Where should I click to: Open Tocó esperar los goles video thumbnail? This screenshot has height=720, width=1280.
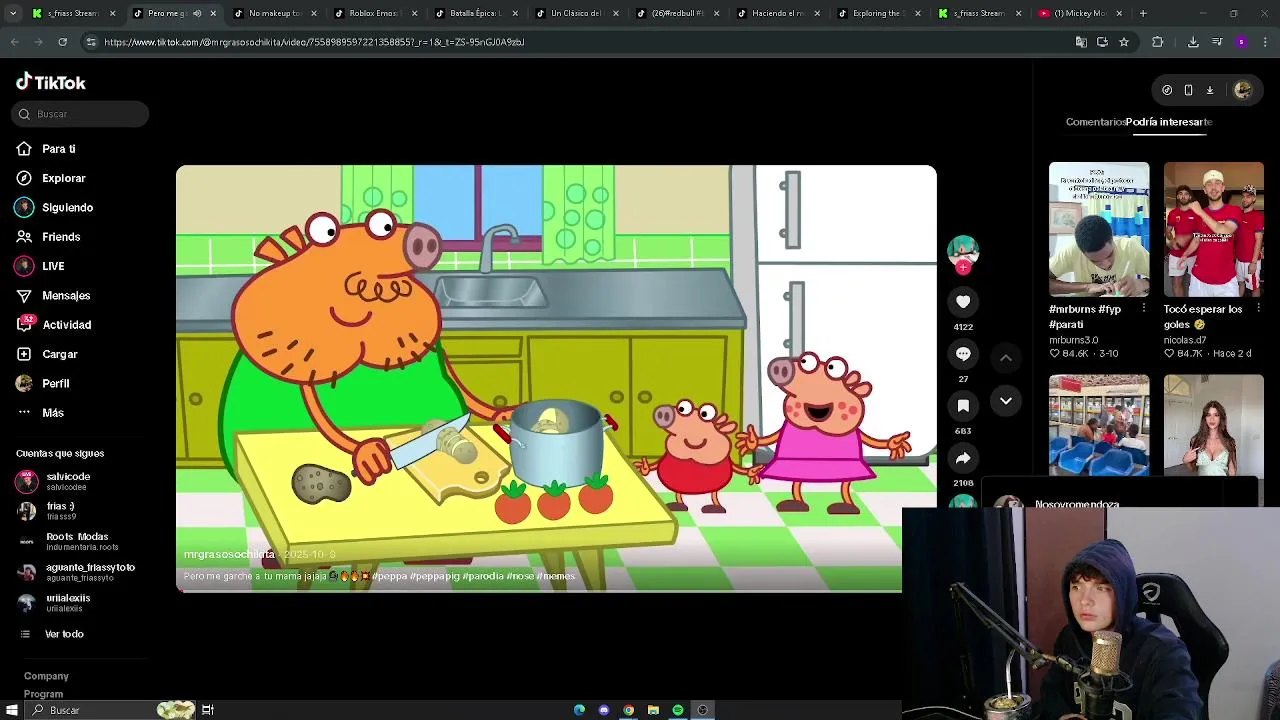[x=1214, y=229]
